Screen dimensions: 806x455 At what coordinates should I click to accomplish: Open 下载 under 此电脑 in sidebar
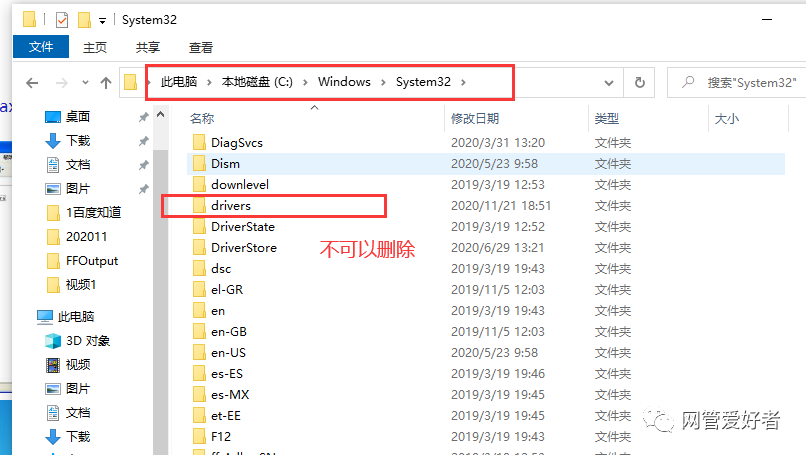(x=78, y=436)
